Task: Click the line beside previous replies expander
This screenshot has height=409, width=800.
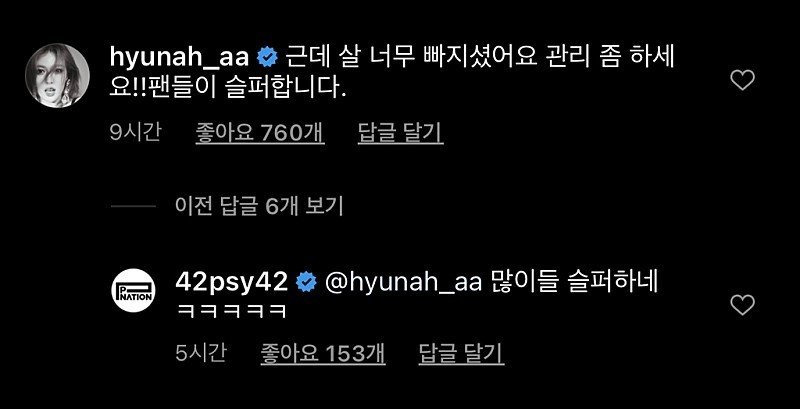Action: (x=133, y=206)
